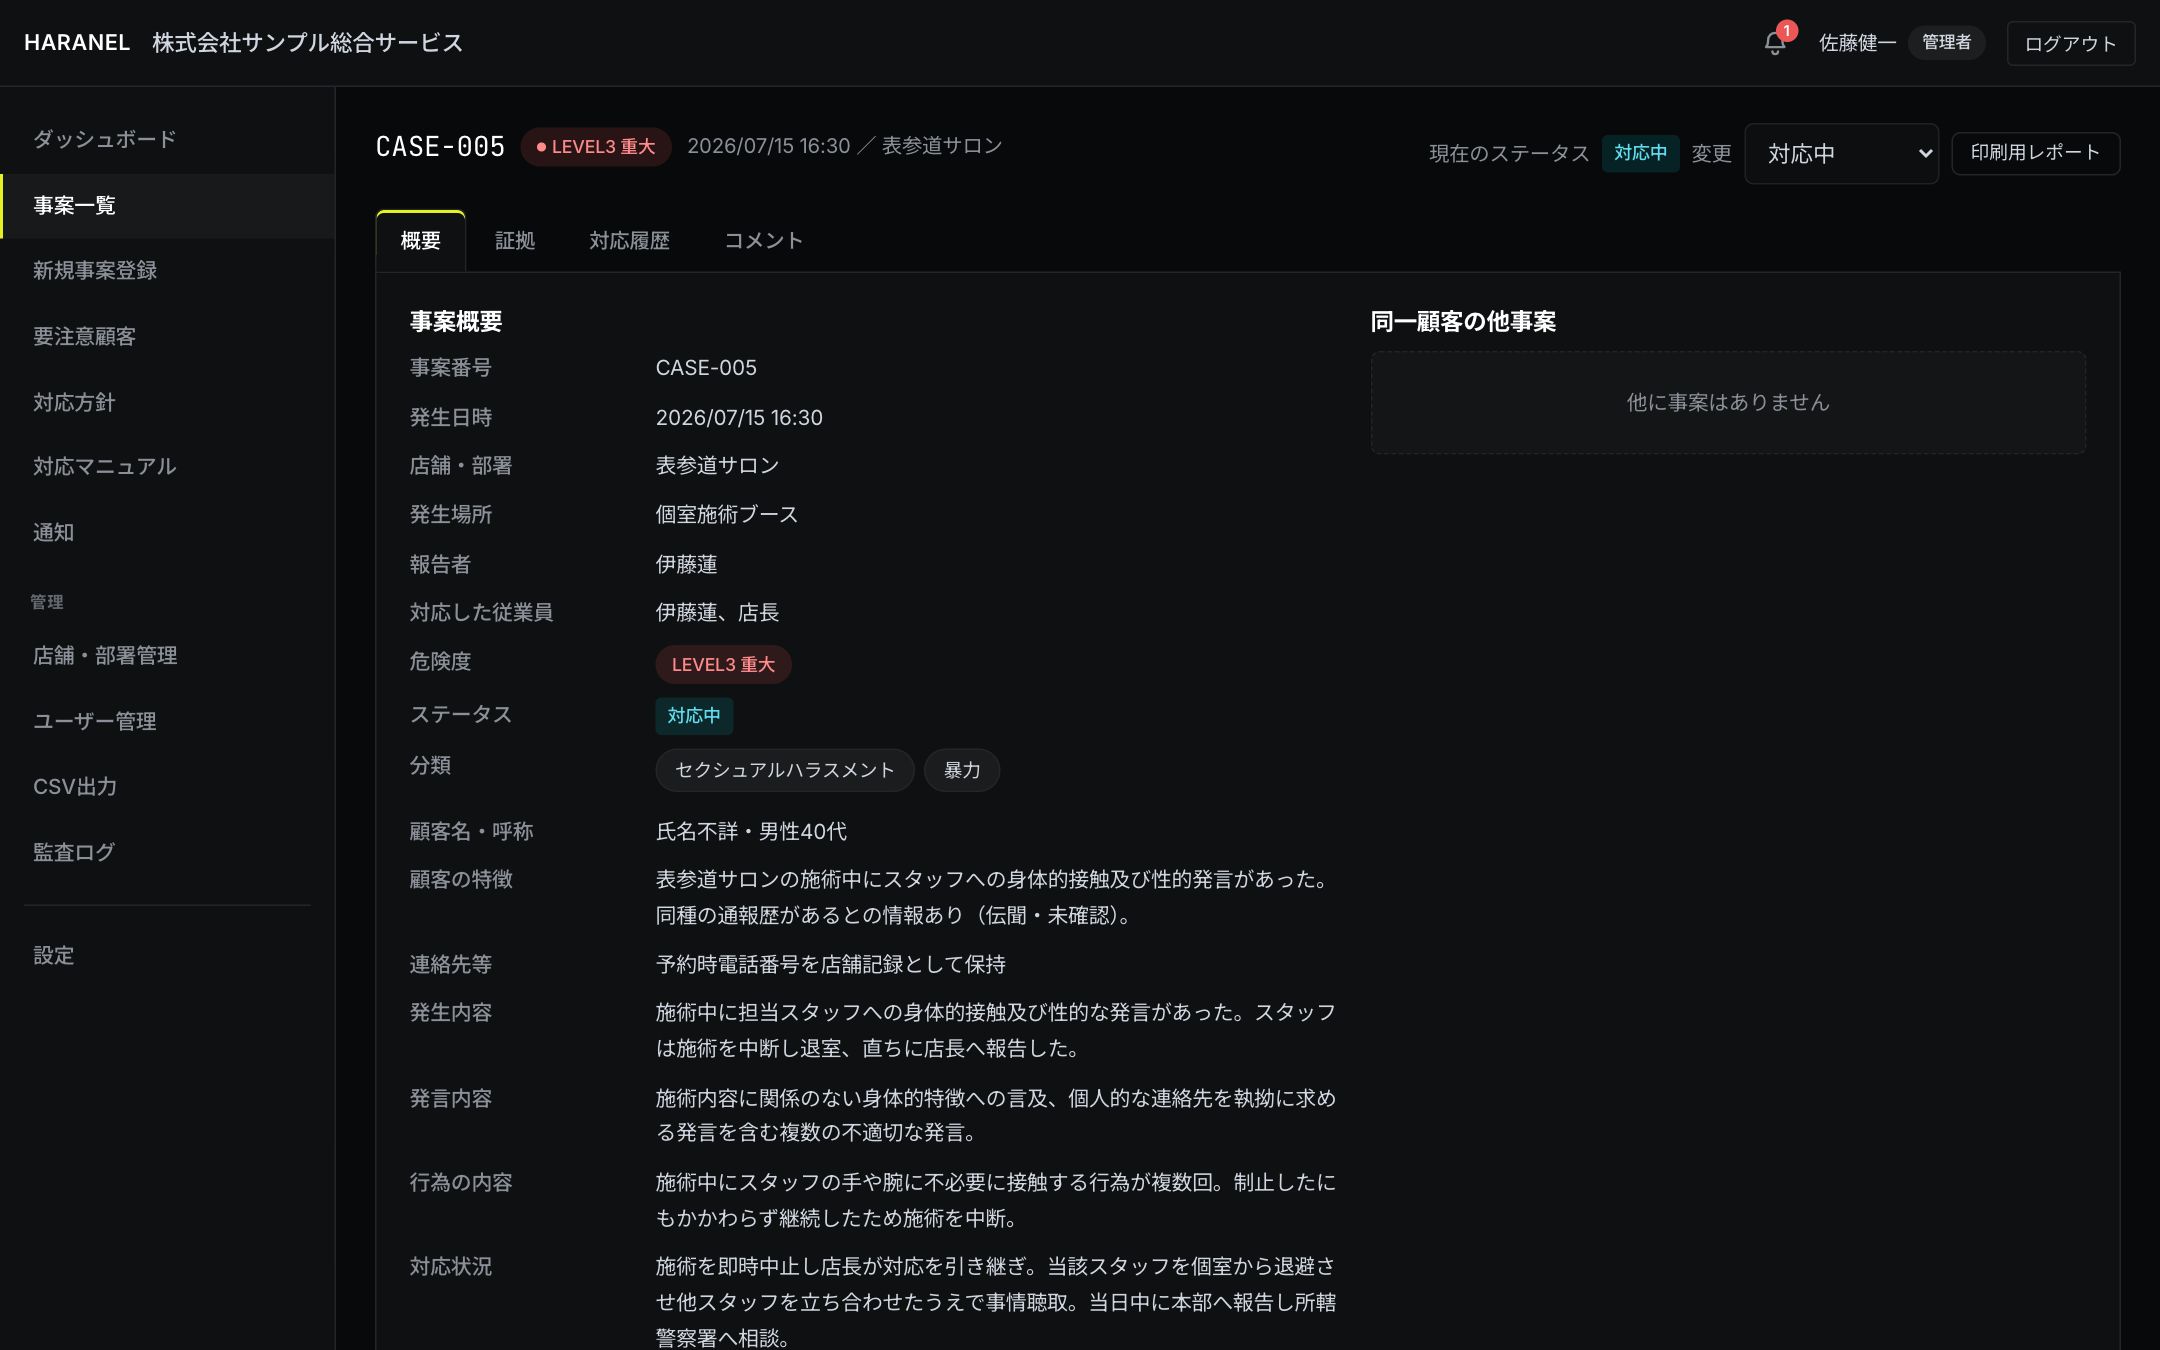This screenshot has height=1350, width=2160.
Task: Click the 管理者 role badge
Action: (1946, 42)
